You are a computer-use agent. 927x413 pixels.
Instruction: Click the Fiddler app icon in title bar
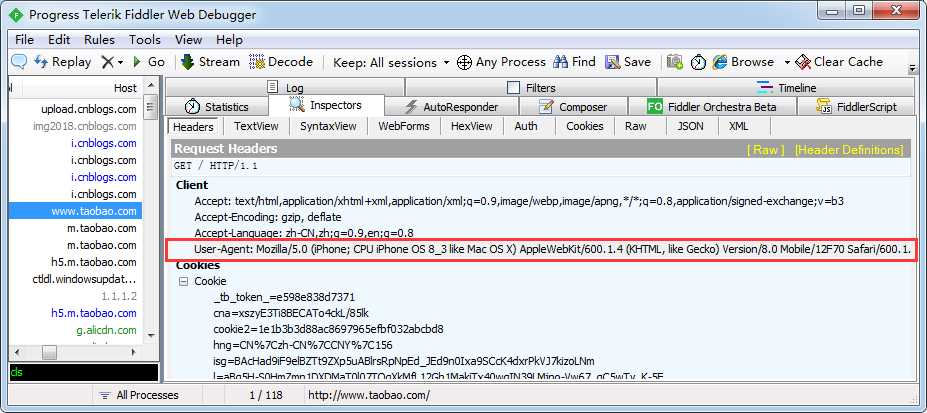coord(16,14)
